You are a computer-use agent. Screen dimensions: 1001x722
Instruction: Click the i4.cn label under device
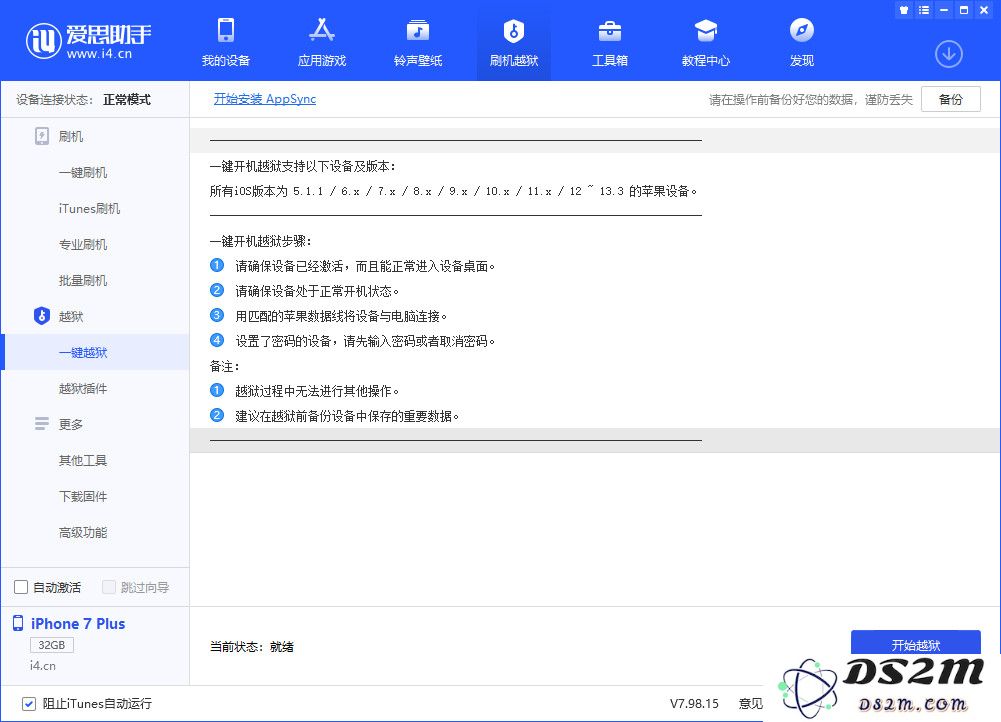click(x=43, y=666)
